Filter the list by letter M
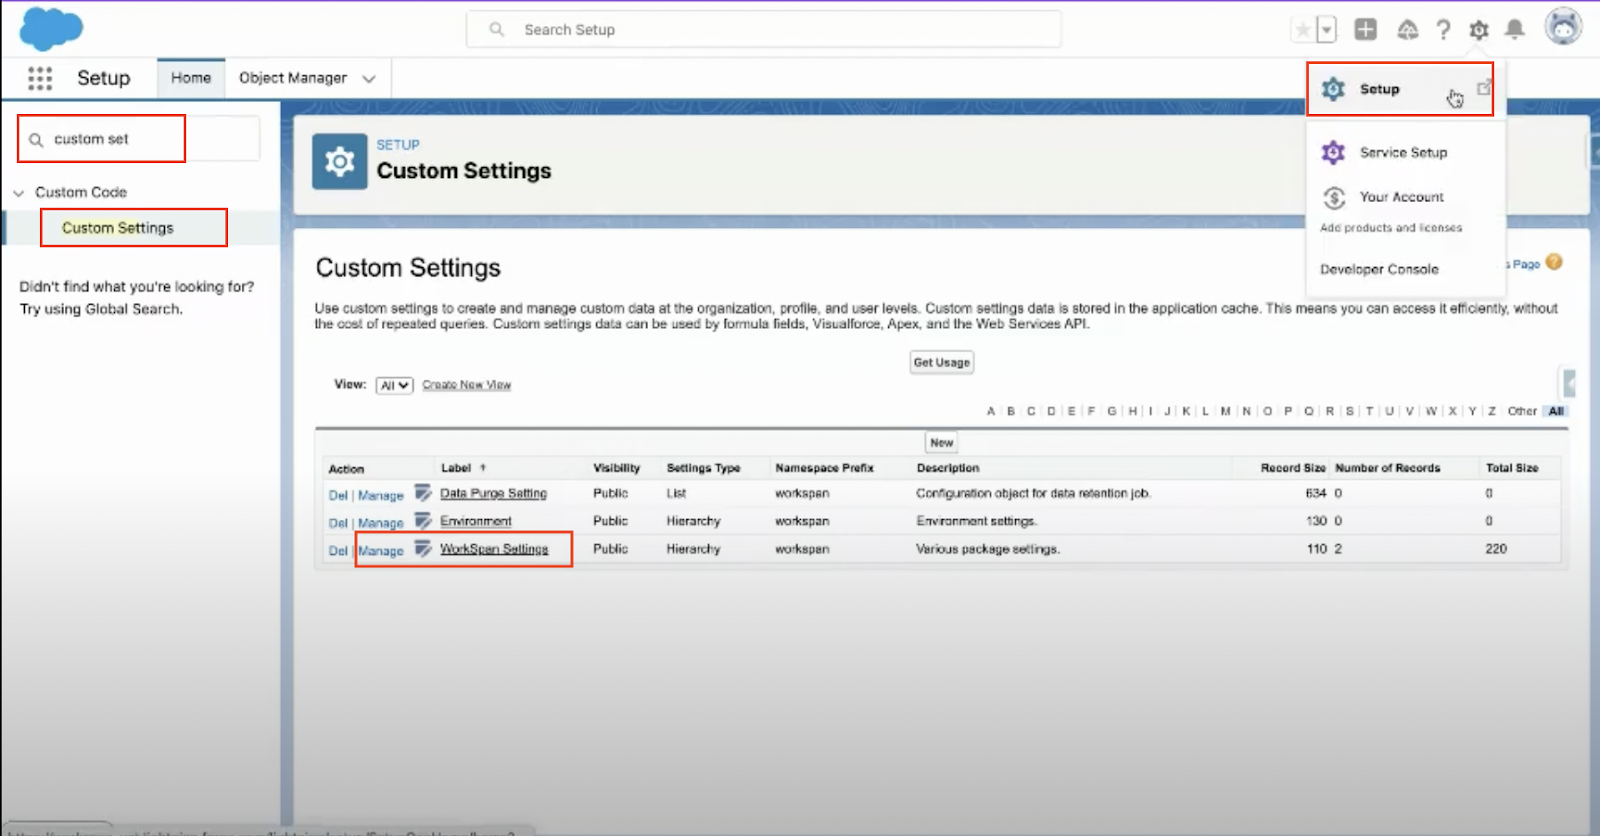The image size is (1600, 836). pos(1226,411)
